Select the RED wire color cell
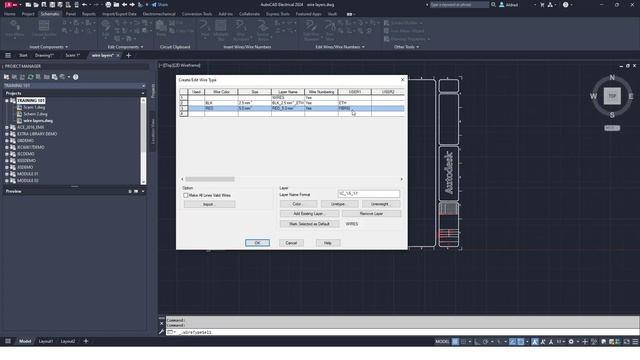640x360 pixels. pos(221,108)
